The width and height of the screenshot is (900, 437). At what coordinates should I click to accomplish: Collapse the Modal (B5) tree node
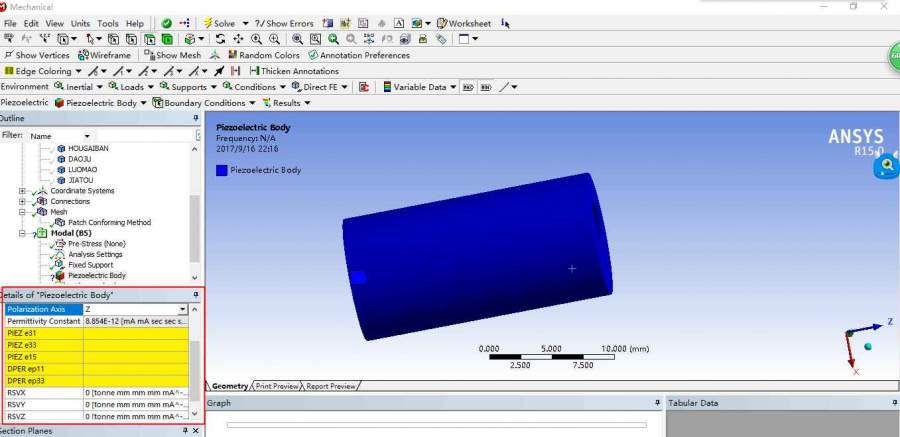click(22, 234)
